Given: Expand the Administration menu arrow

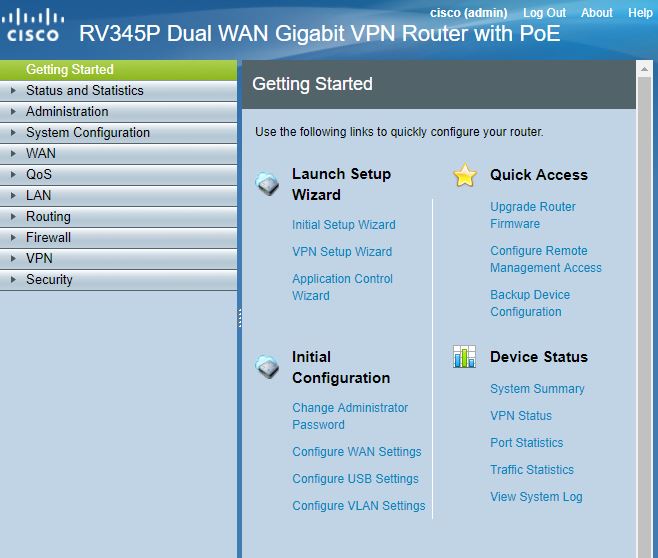Looking at the screenshot, I should click(13, 111).
